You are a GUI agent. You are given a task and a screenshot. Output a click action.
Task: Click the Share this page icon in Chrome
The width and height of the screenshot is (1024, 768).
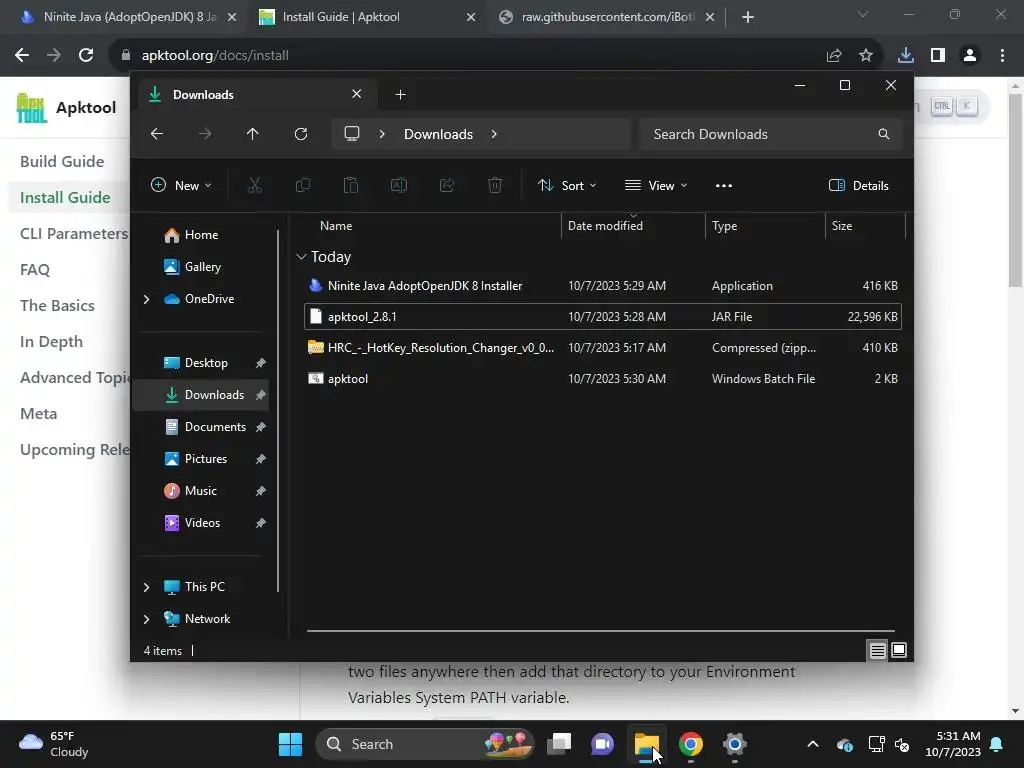pyautogui.click(x=834, y=56)
